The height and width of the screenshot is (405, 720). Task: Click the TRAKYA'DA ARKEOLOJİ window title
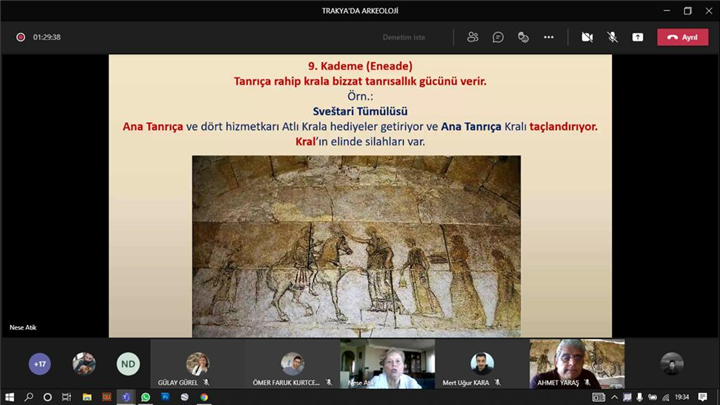360,11
